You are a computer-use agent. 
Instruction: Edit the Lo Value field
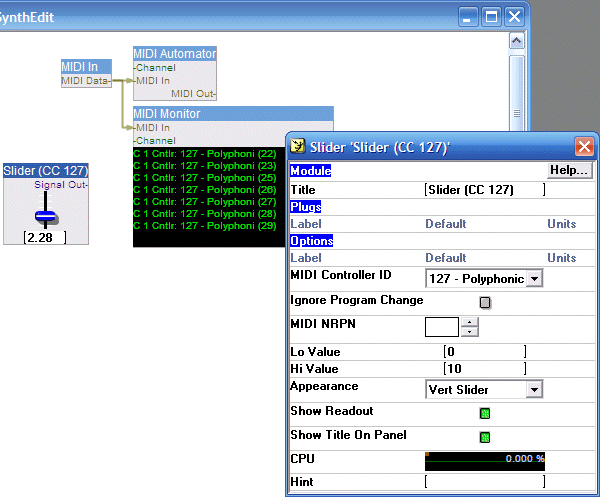click(x=485, y=351)
